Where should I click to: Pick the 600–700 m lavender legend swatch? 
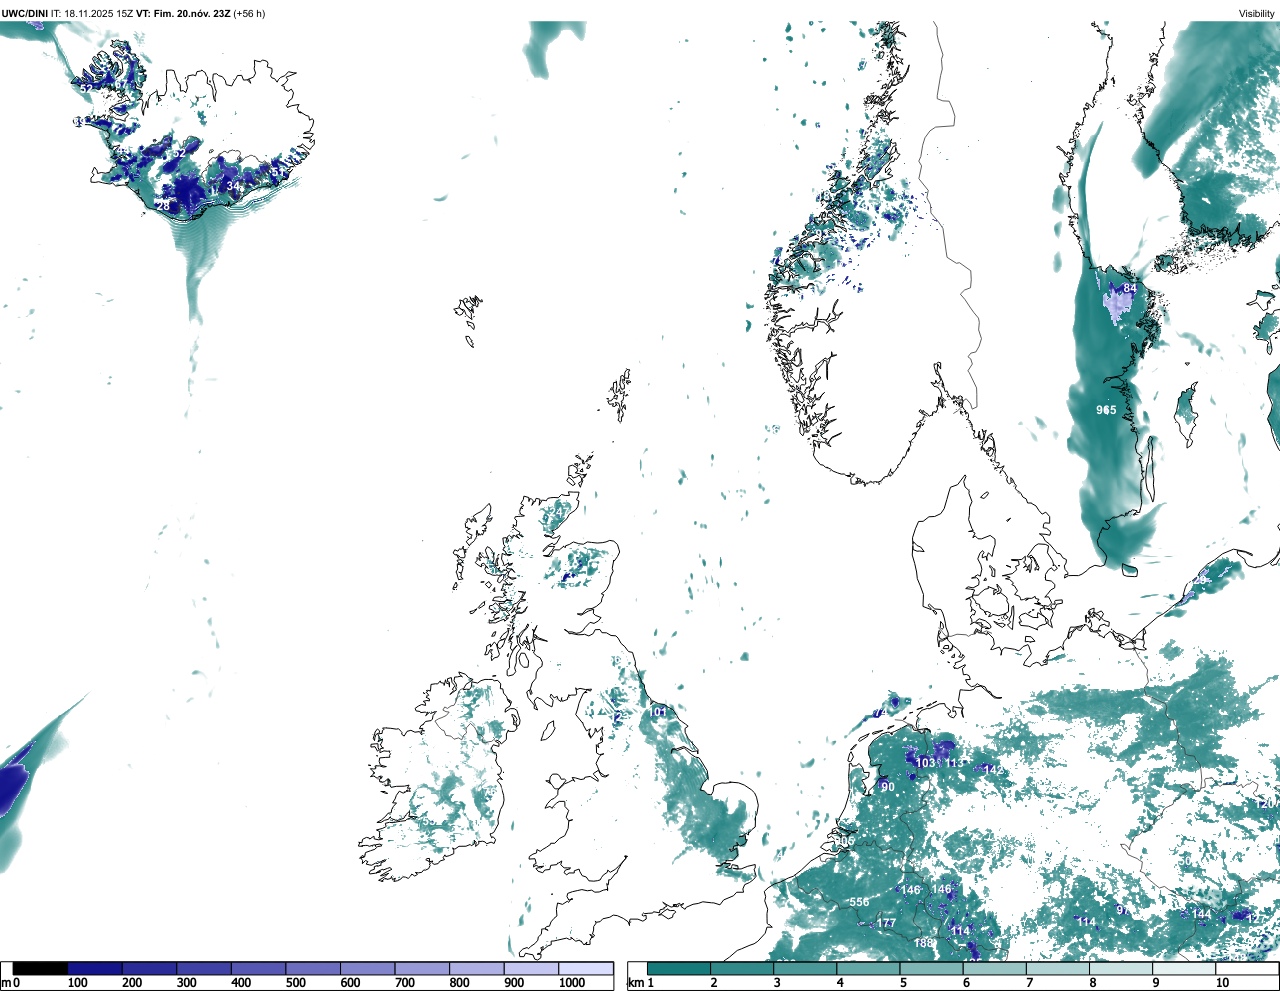coord(368,968)
